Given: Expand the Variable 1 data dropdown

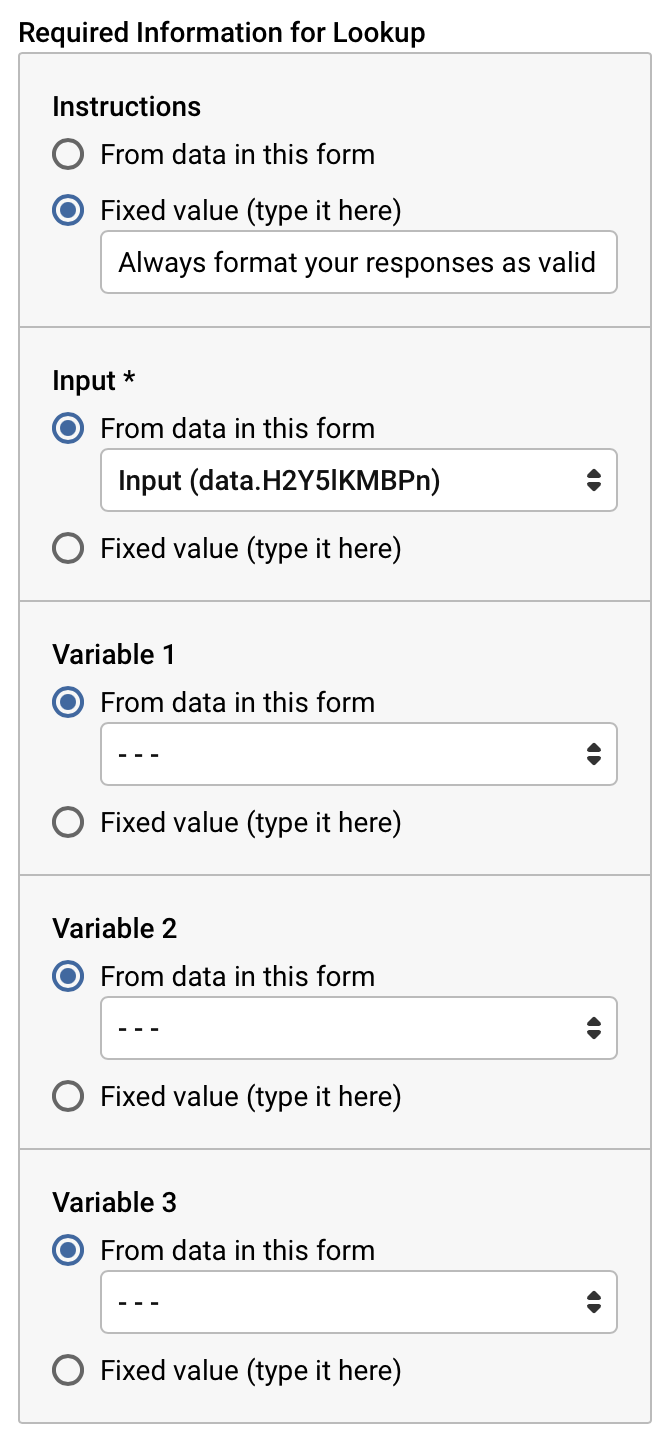Looking at the screenshot, I should pyautogui.click(x=340, y=755).
